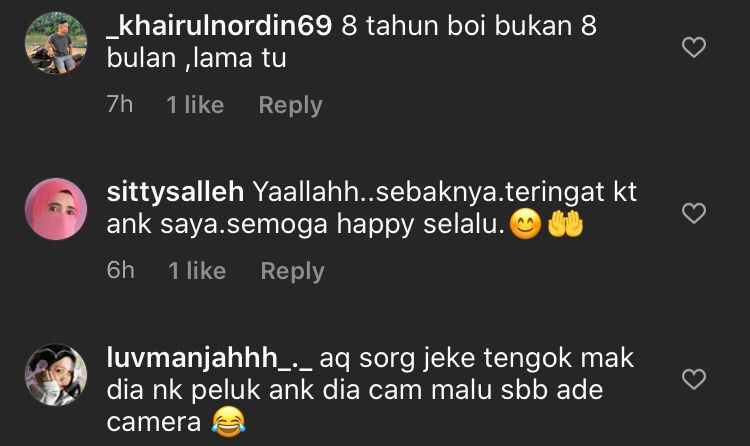Viewport: 750px width, 446px height.
Task: Like the comment by _khairulnordin69
Action: click(694, 47)
